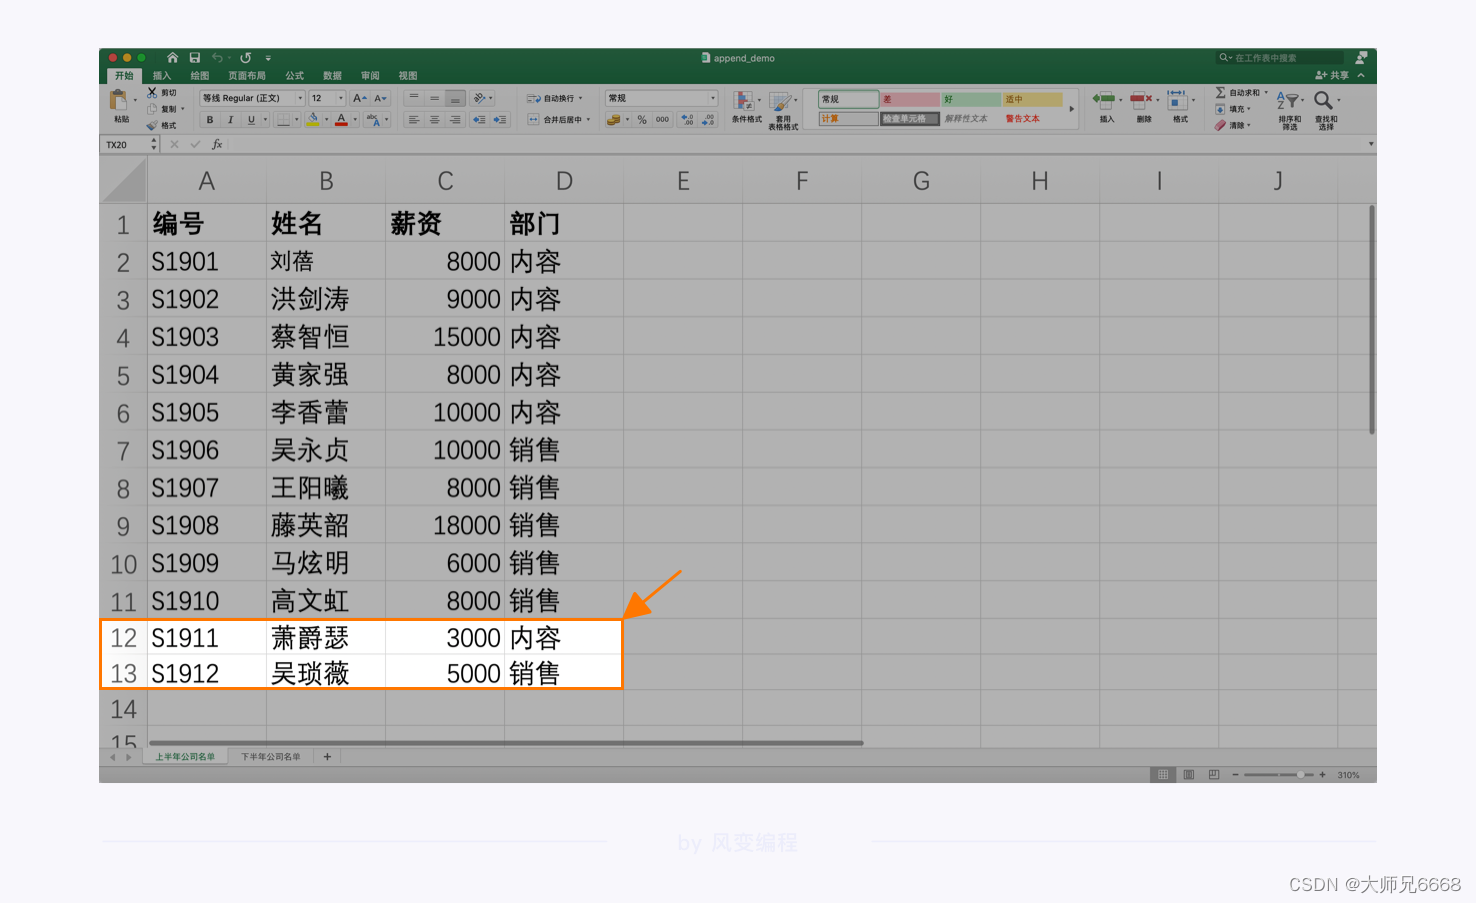Select the 上半年公司名单 sheet tab
This screenshot has width=1476, height=903.
(x=185, y=757)
